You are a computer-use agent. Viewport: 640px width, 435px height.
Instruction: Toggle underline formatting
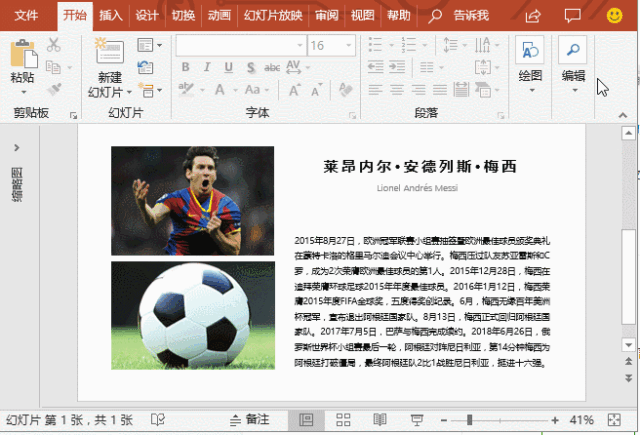[229, 67]
